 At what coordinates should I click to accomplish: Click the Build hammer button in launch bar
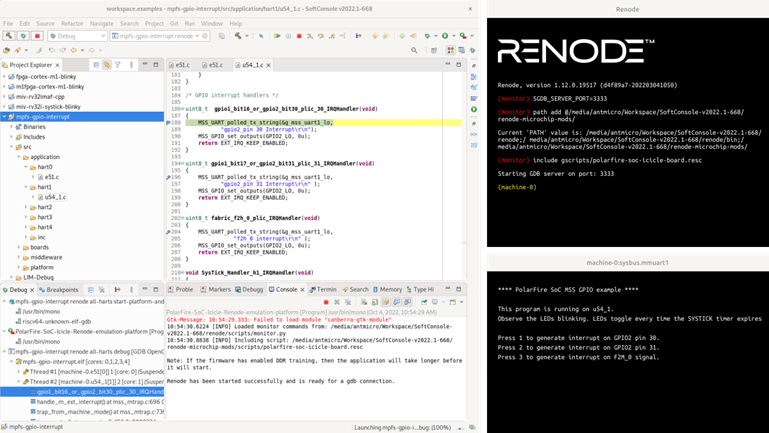[9, 36]
